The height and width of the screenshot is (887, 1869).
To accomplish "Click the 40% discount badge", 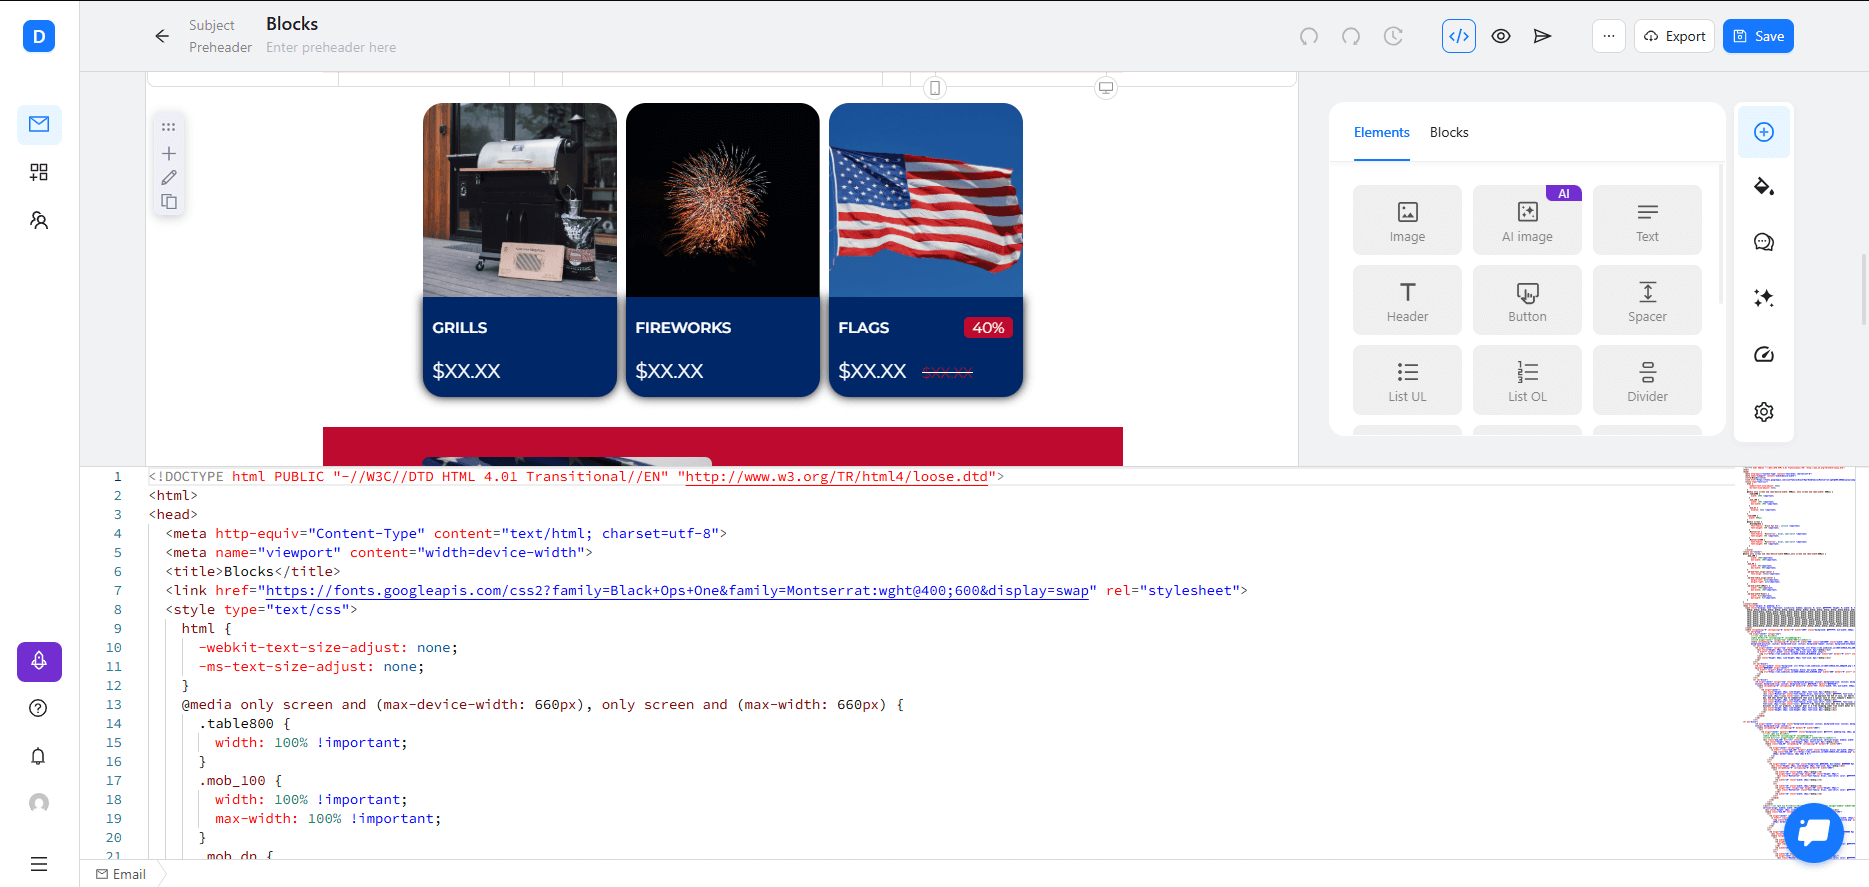I will pos(988,328).
